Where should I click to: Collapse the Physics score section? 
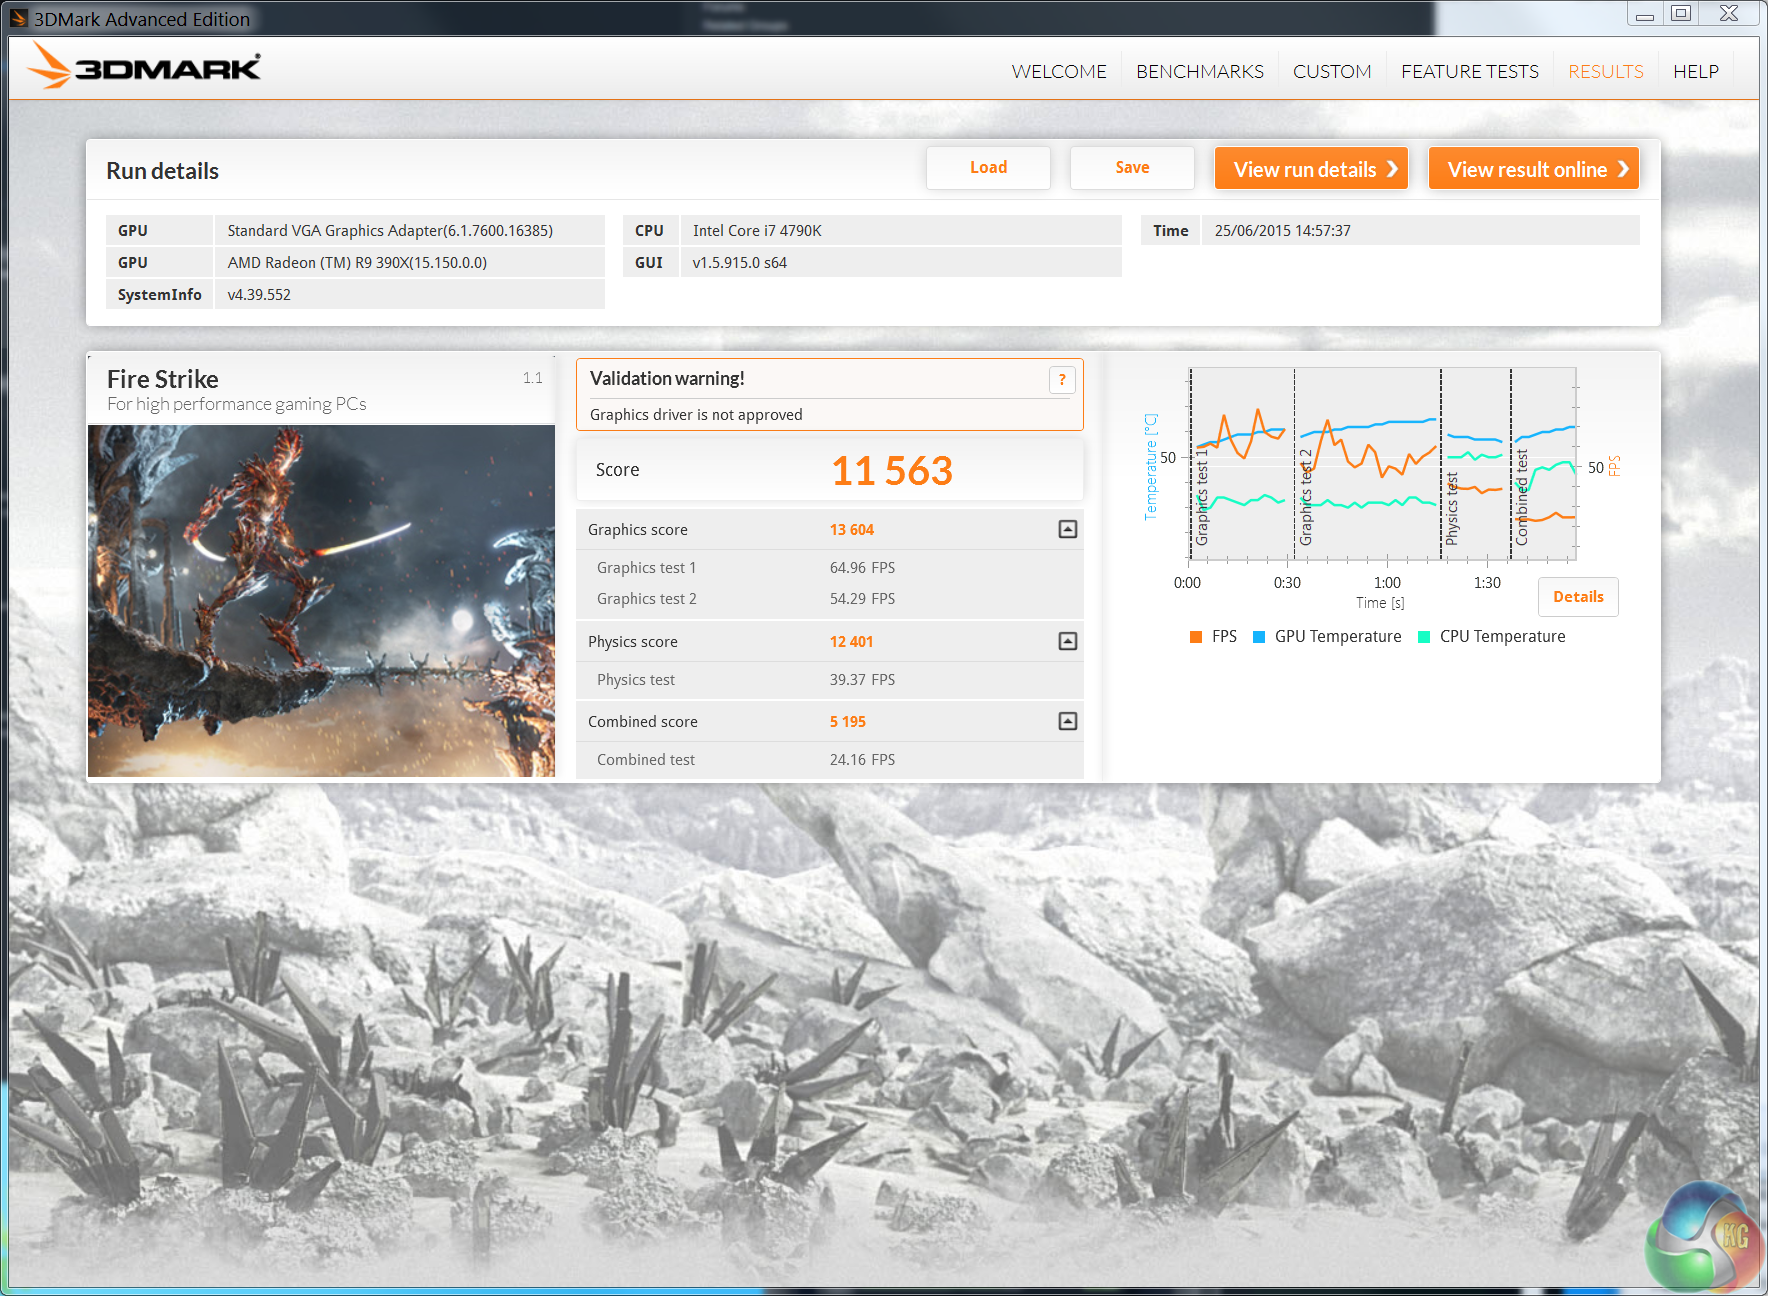pyautogui.click(x=1067, y=641)
